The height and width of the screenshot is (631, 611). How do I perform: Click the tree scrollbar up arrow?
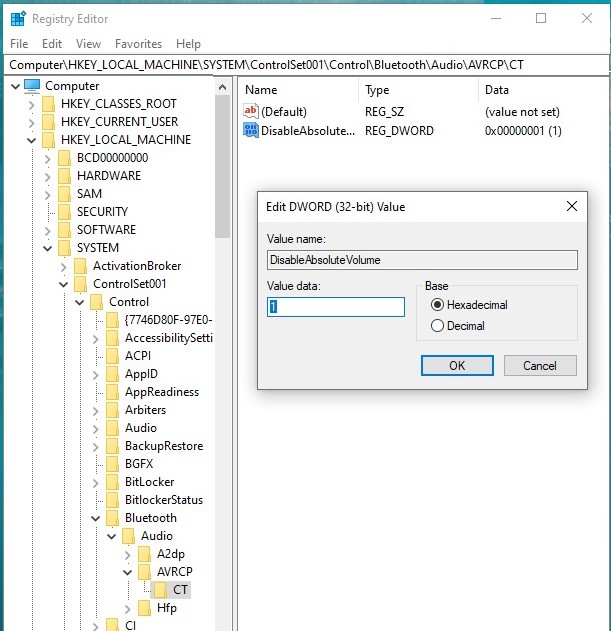[x=222, y=87]
